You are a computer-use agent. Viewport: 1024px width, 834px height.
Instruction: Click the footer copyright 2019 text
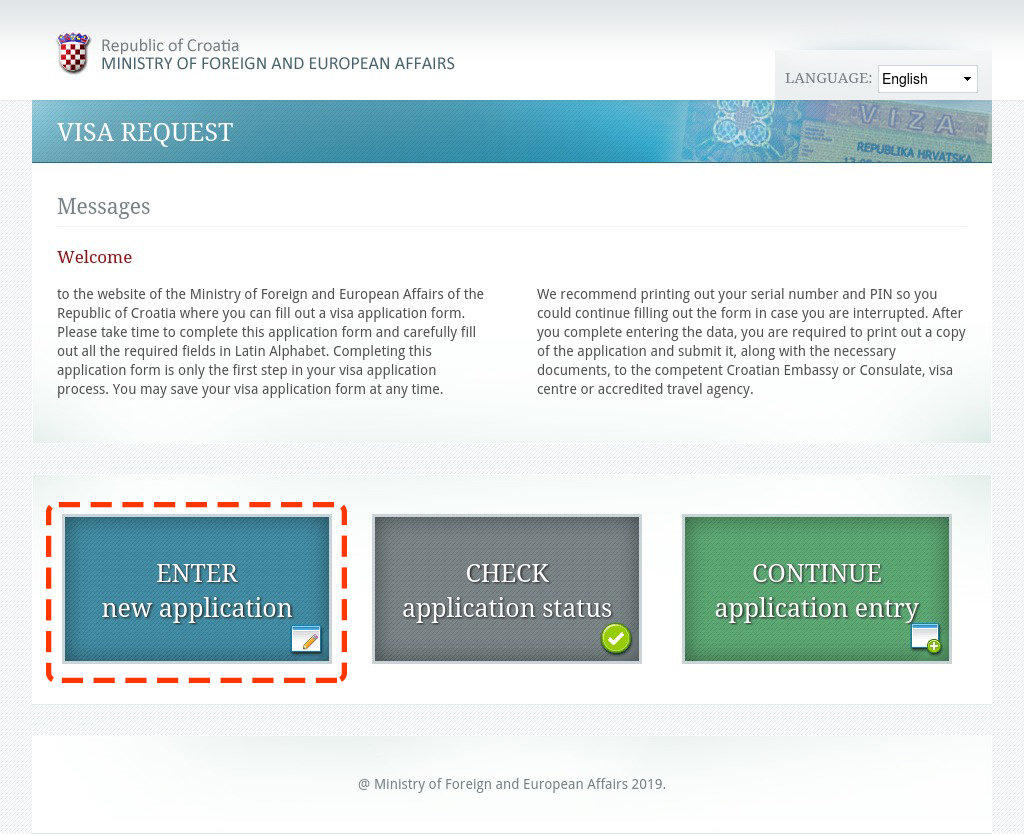pos(512,784)
